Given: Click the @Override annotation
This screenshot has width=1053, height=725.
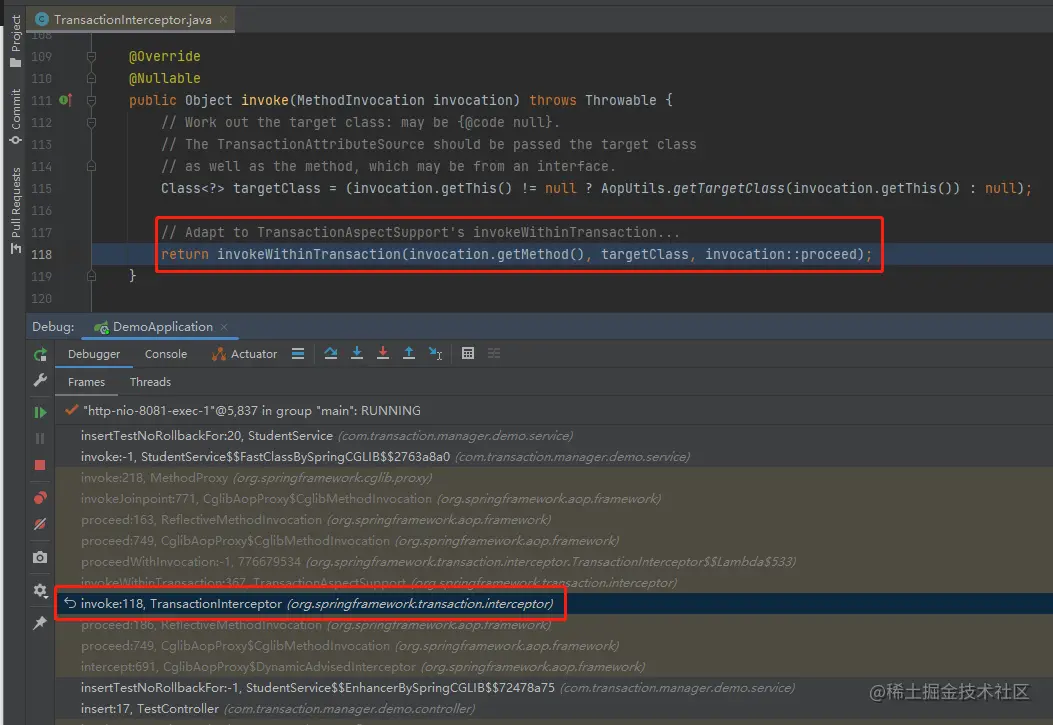Looking at the screenshot, I should 165,56.
